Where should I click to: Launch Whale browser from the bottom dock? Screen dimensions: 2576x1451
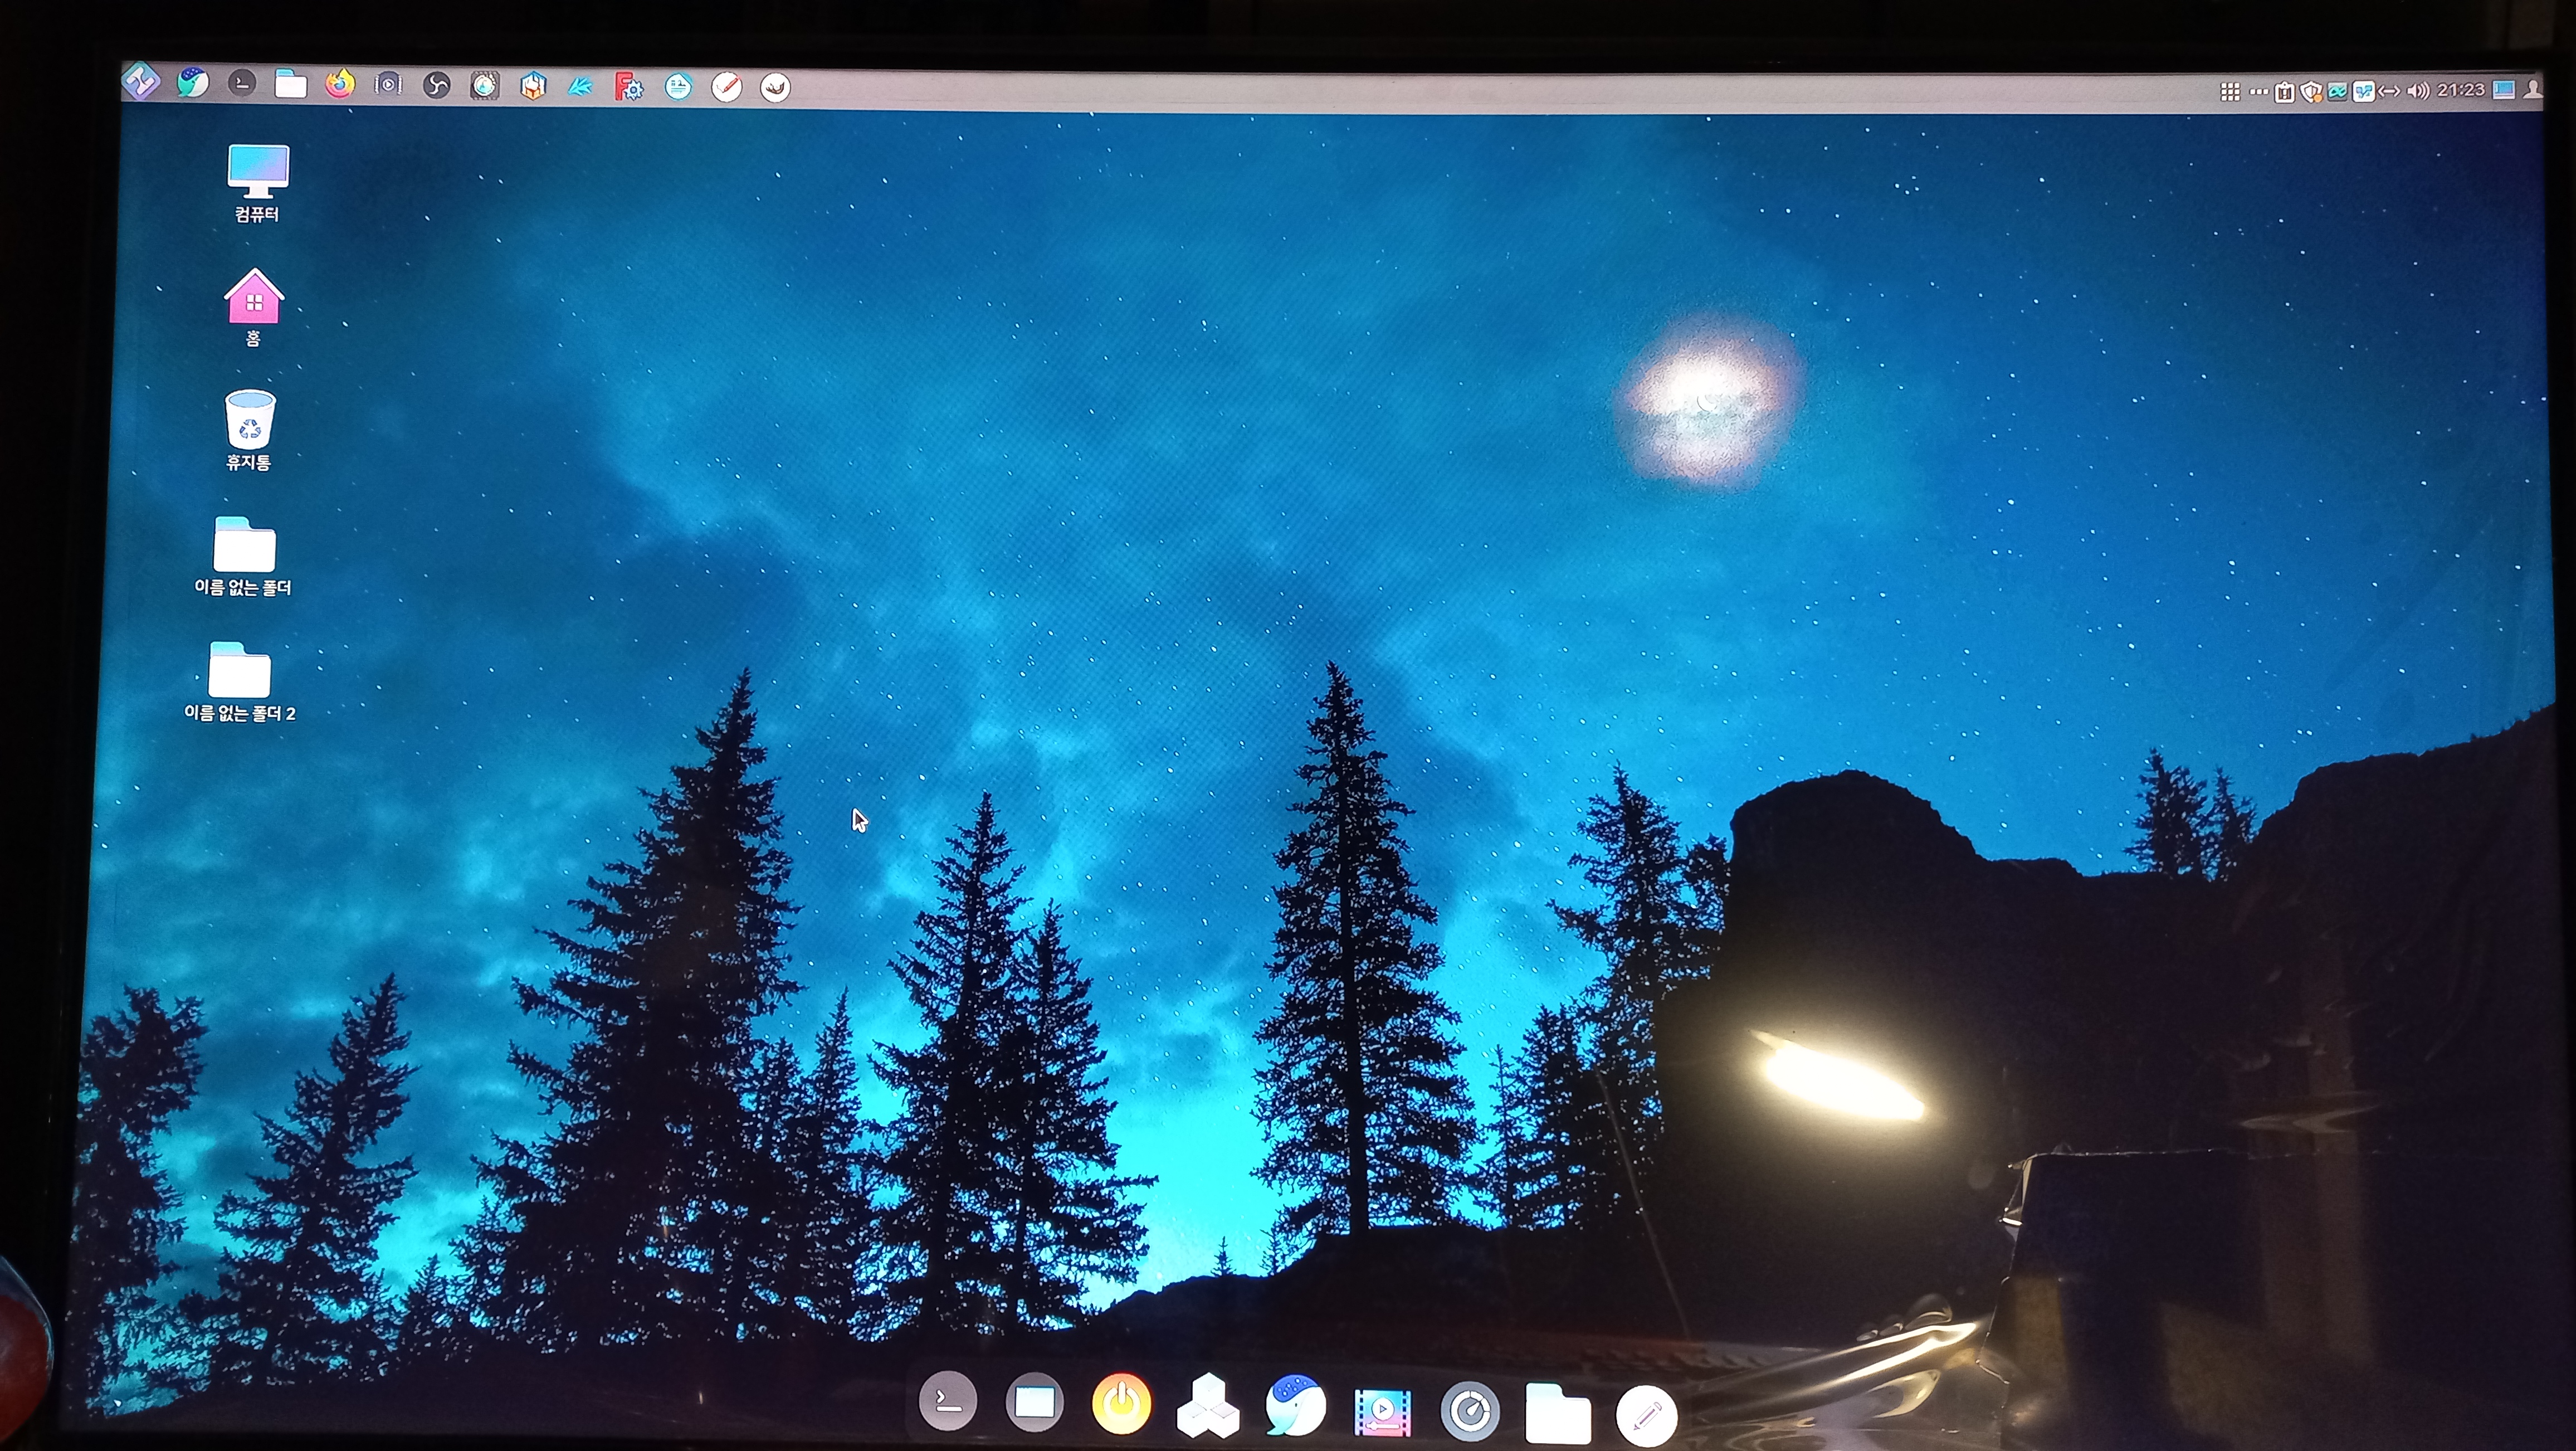click(x=1296, y=1405)
